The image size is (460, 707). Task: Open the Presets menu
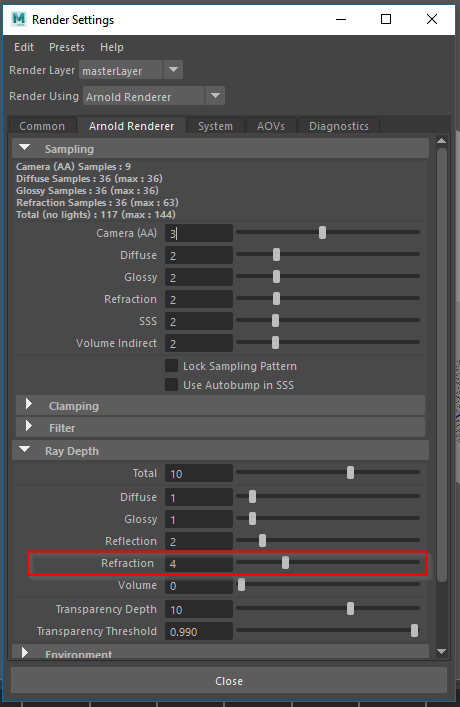[x=67, y=47]
